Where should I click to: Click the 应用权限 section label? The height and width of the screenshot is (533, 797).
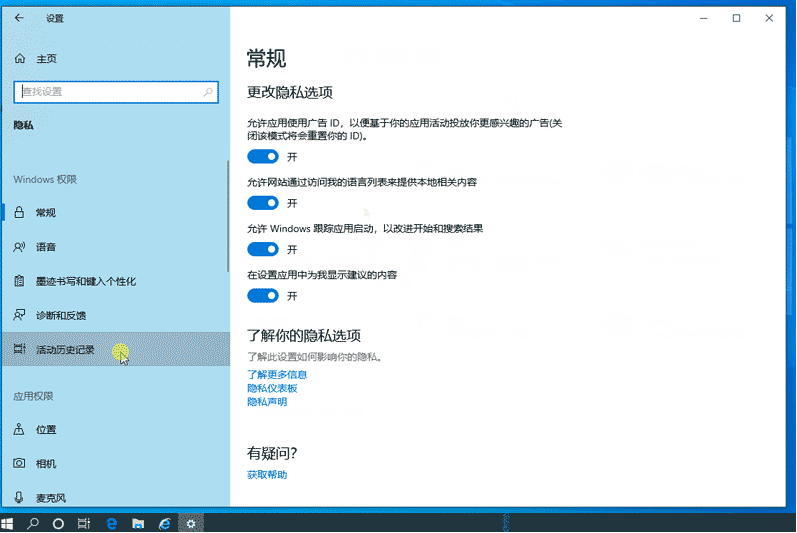pyautogui.click(x=33, y=396)
